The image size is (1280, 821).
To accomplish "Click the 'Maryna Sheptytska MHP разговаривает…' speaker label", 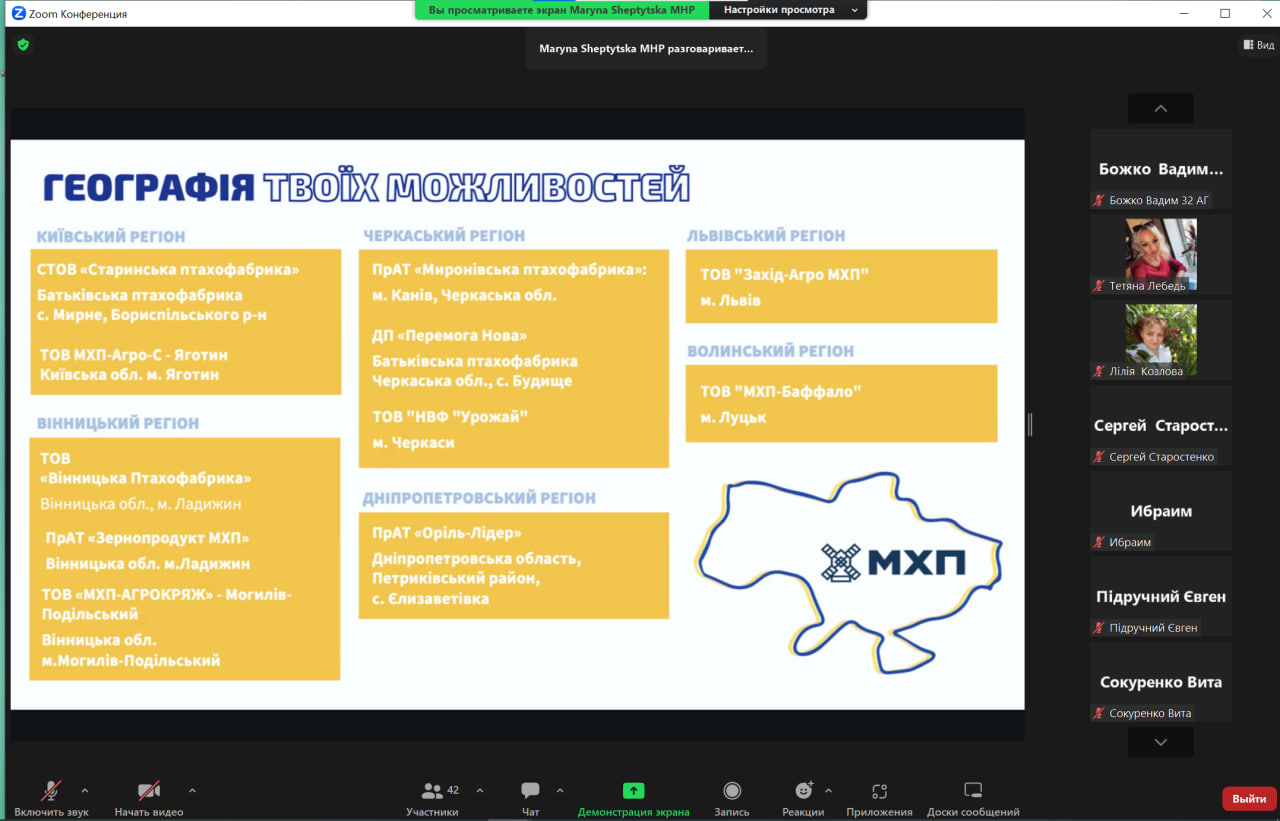I will [x=646, y=48].
